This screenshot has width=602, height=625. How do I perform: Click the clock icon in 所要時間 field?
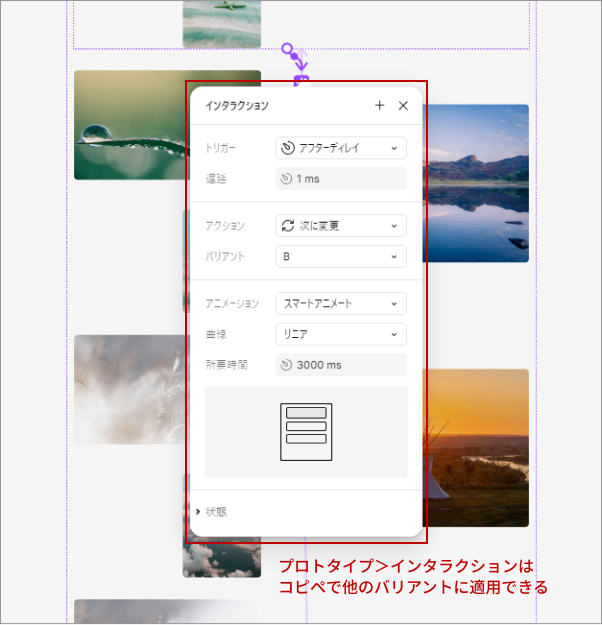click(x=287, y=365)
